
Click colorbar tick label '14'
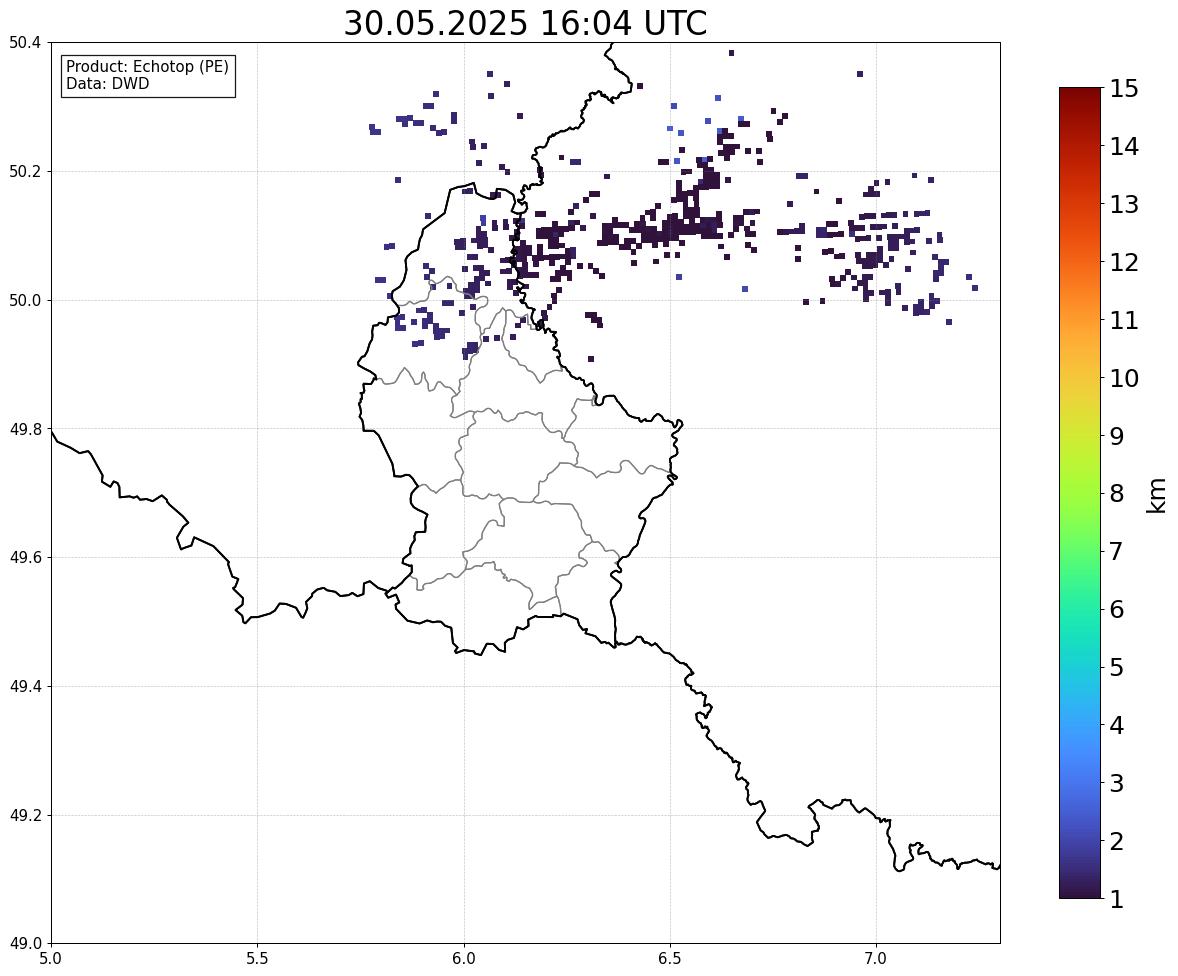pos(1124,146)
